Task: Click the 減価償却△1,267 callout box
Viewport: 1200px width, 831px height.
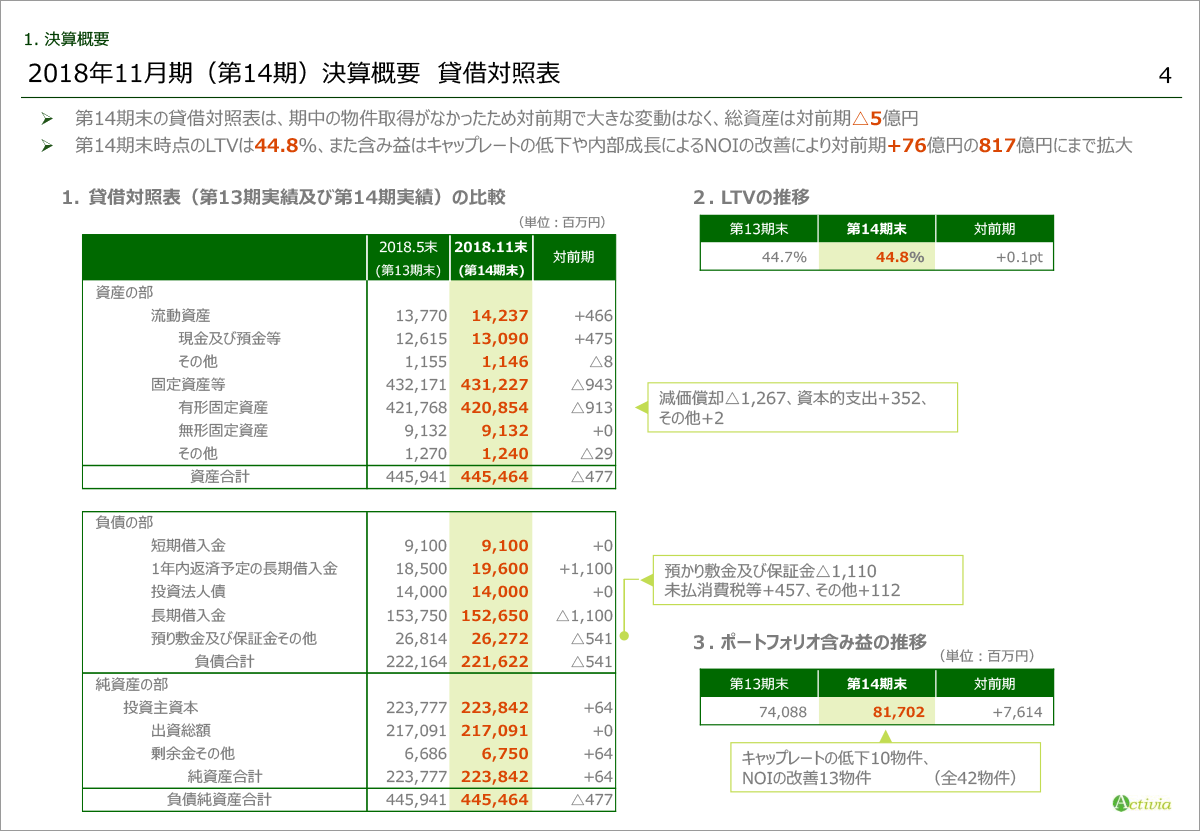Action: 802,408
